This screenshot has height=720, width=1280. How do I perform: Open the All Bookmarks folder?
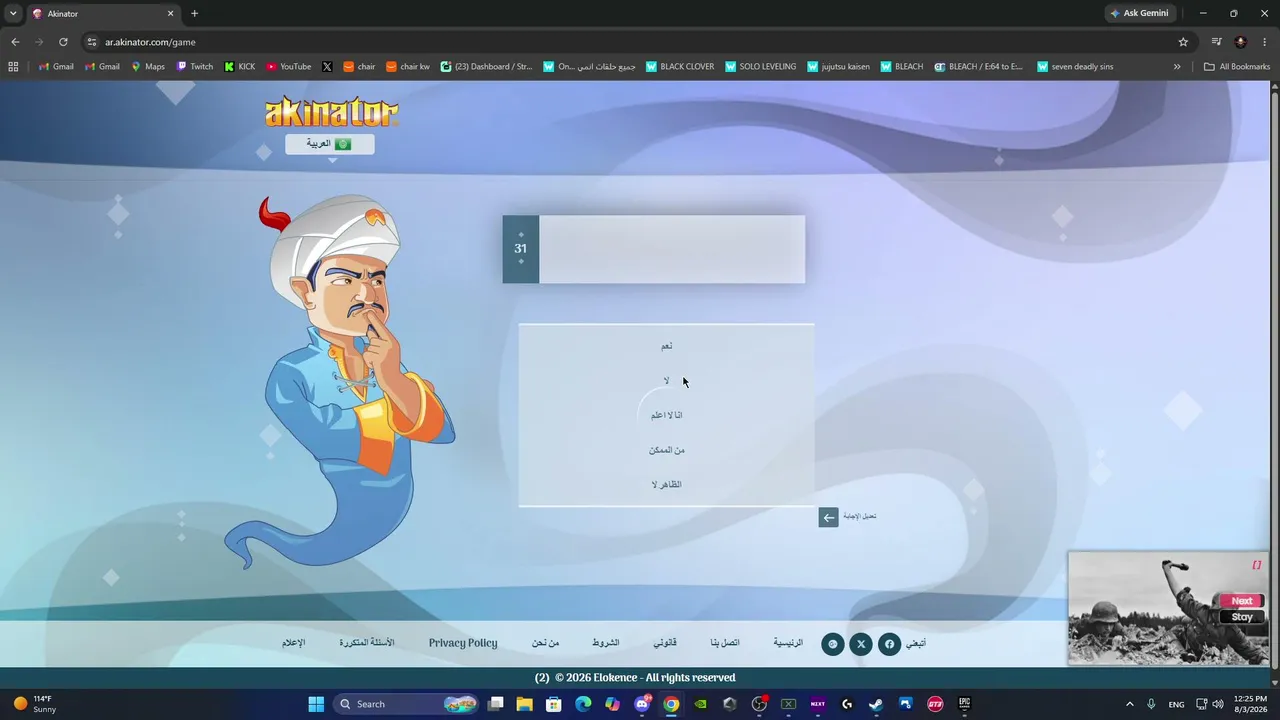pos(1237,67)
